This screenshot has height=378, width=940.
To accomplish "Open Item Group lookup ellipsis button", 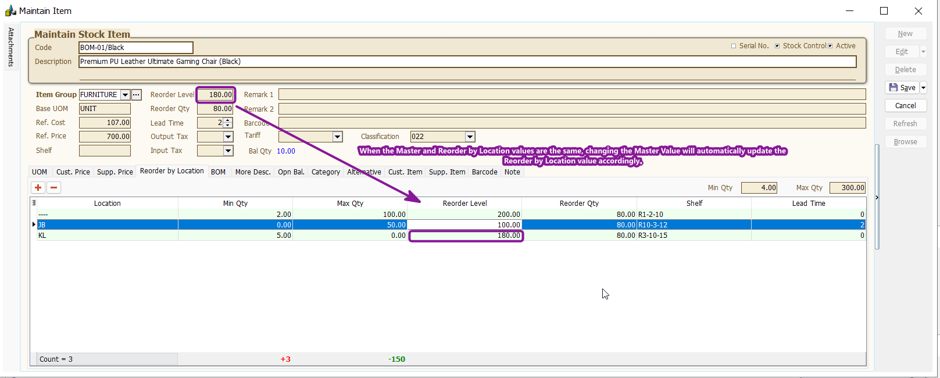I will (x=136, y=95).
